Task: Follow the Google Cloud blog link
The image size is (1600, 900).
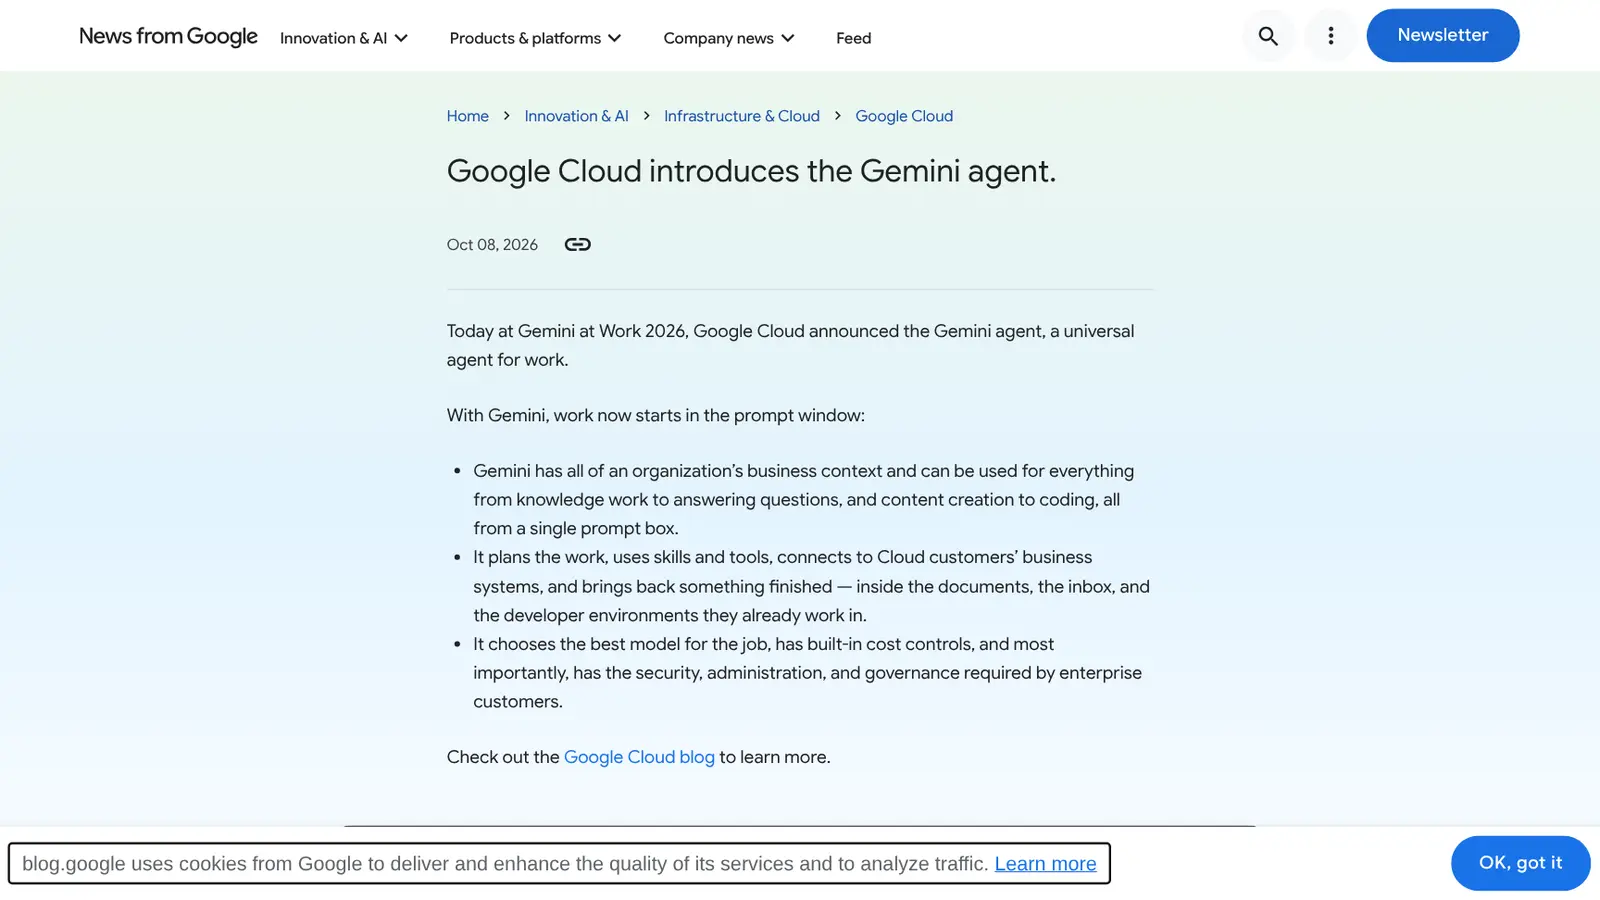Action: pos(639,757)
